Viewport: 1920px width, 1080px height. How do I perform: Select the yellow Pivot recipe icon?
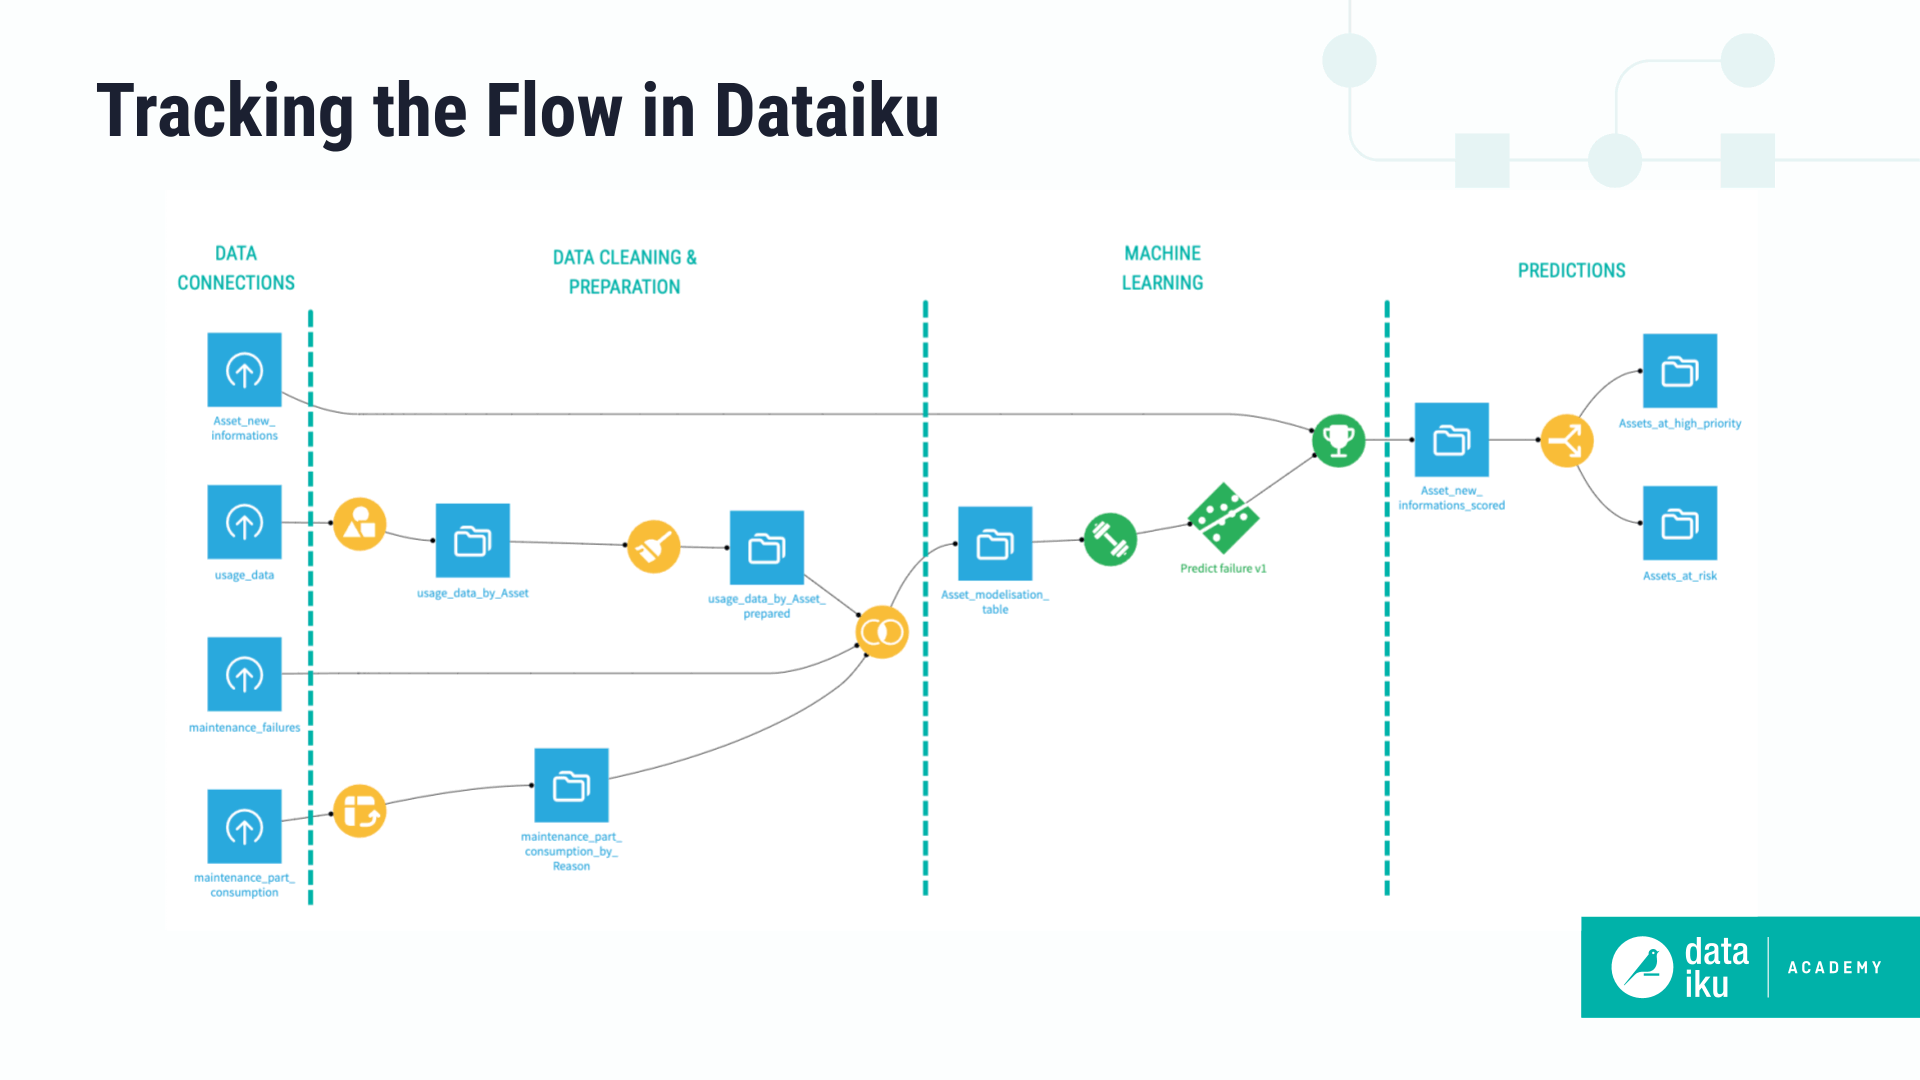tap(360, 811)
